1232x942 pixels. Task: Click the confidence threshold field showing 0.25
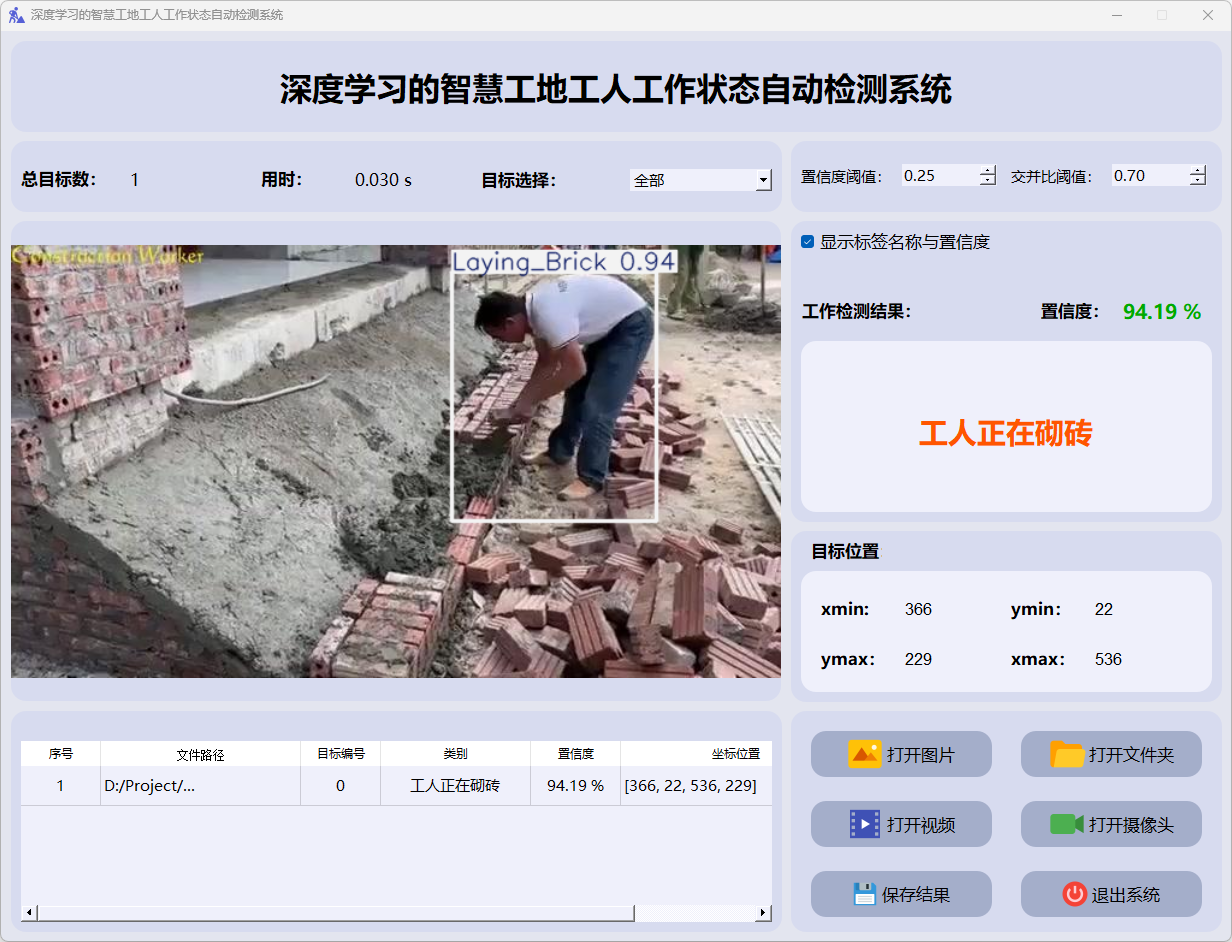938,176
